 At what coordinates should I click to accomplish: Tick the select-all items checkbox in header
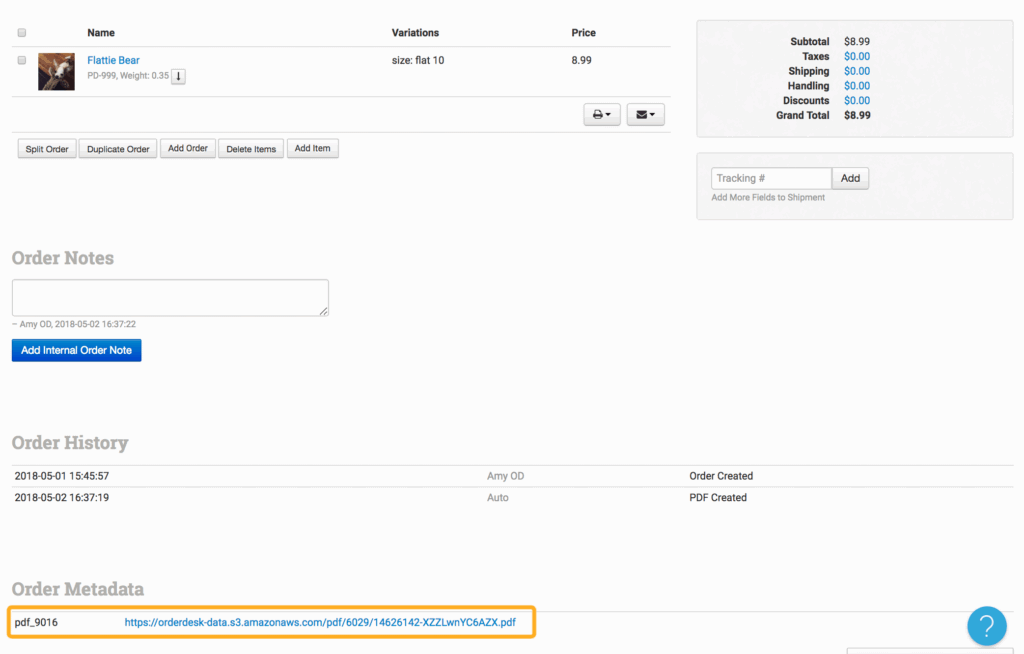click(x=22, y=33)
